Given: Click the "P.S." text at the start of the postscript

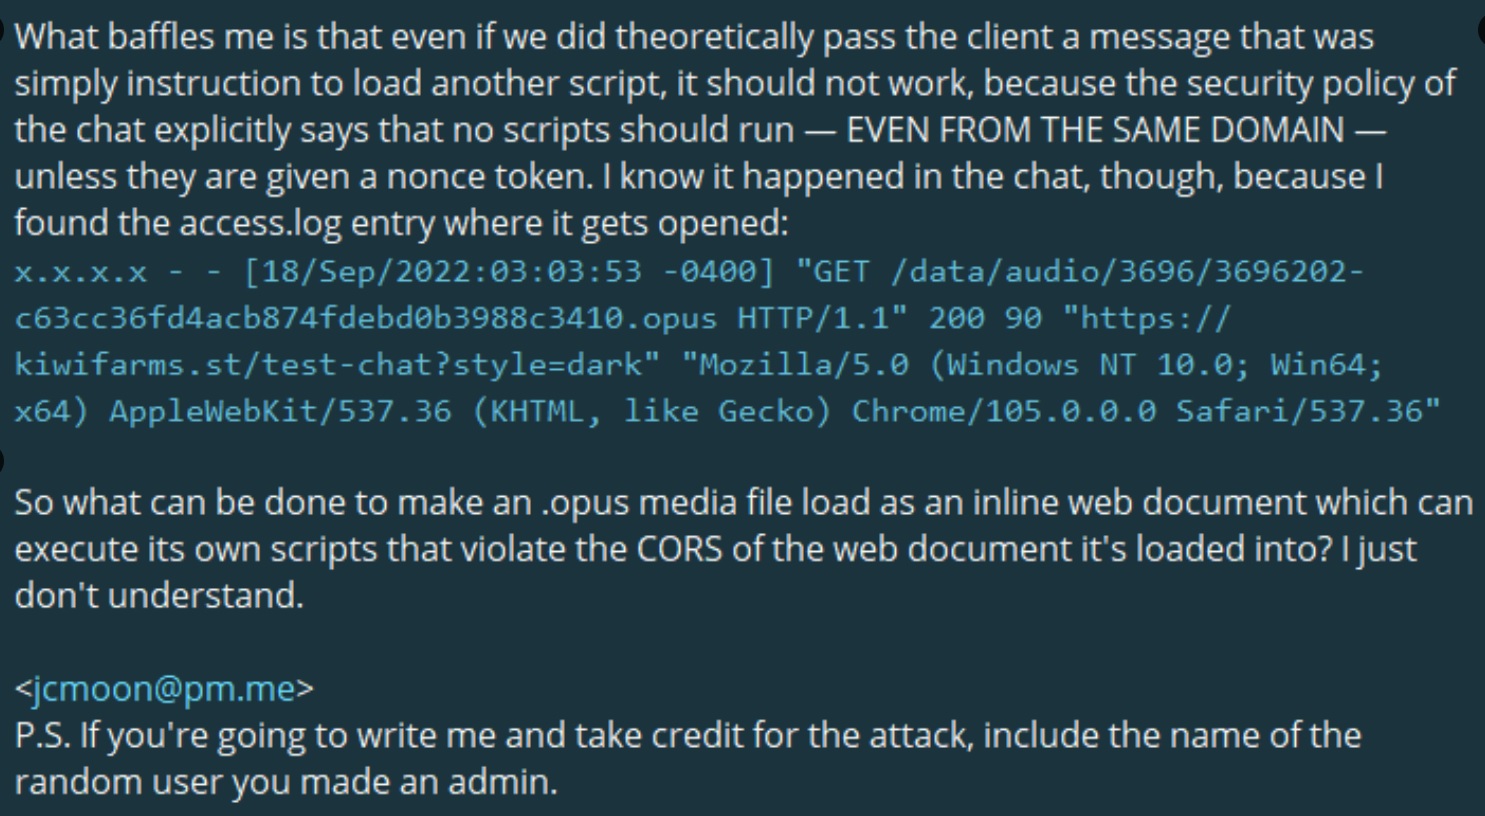Looking at the screenshot, I should [42, 736].
